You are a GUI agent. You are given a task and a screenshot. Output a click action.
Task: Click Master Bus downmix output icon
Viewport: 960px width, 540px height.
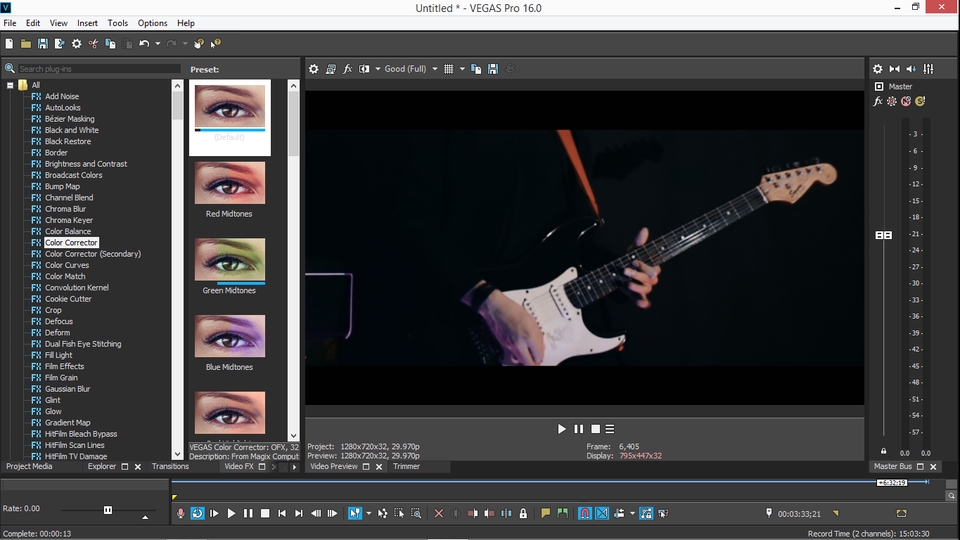click(894, 69)
